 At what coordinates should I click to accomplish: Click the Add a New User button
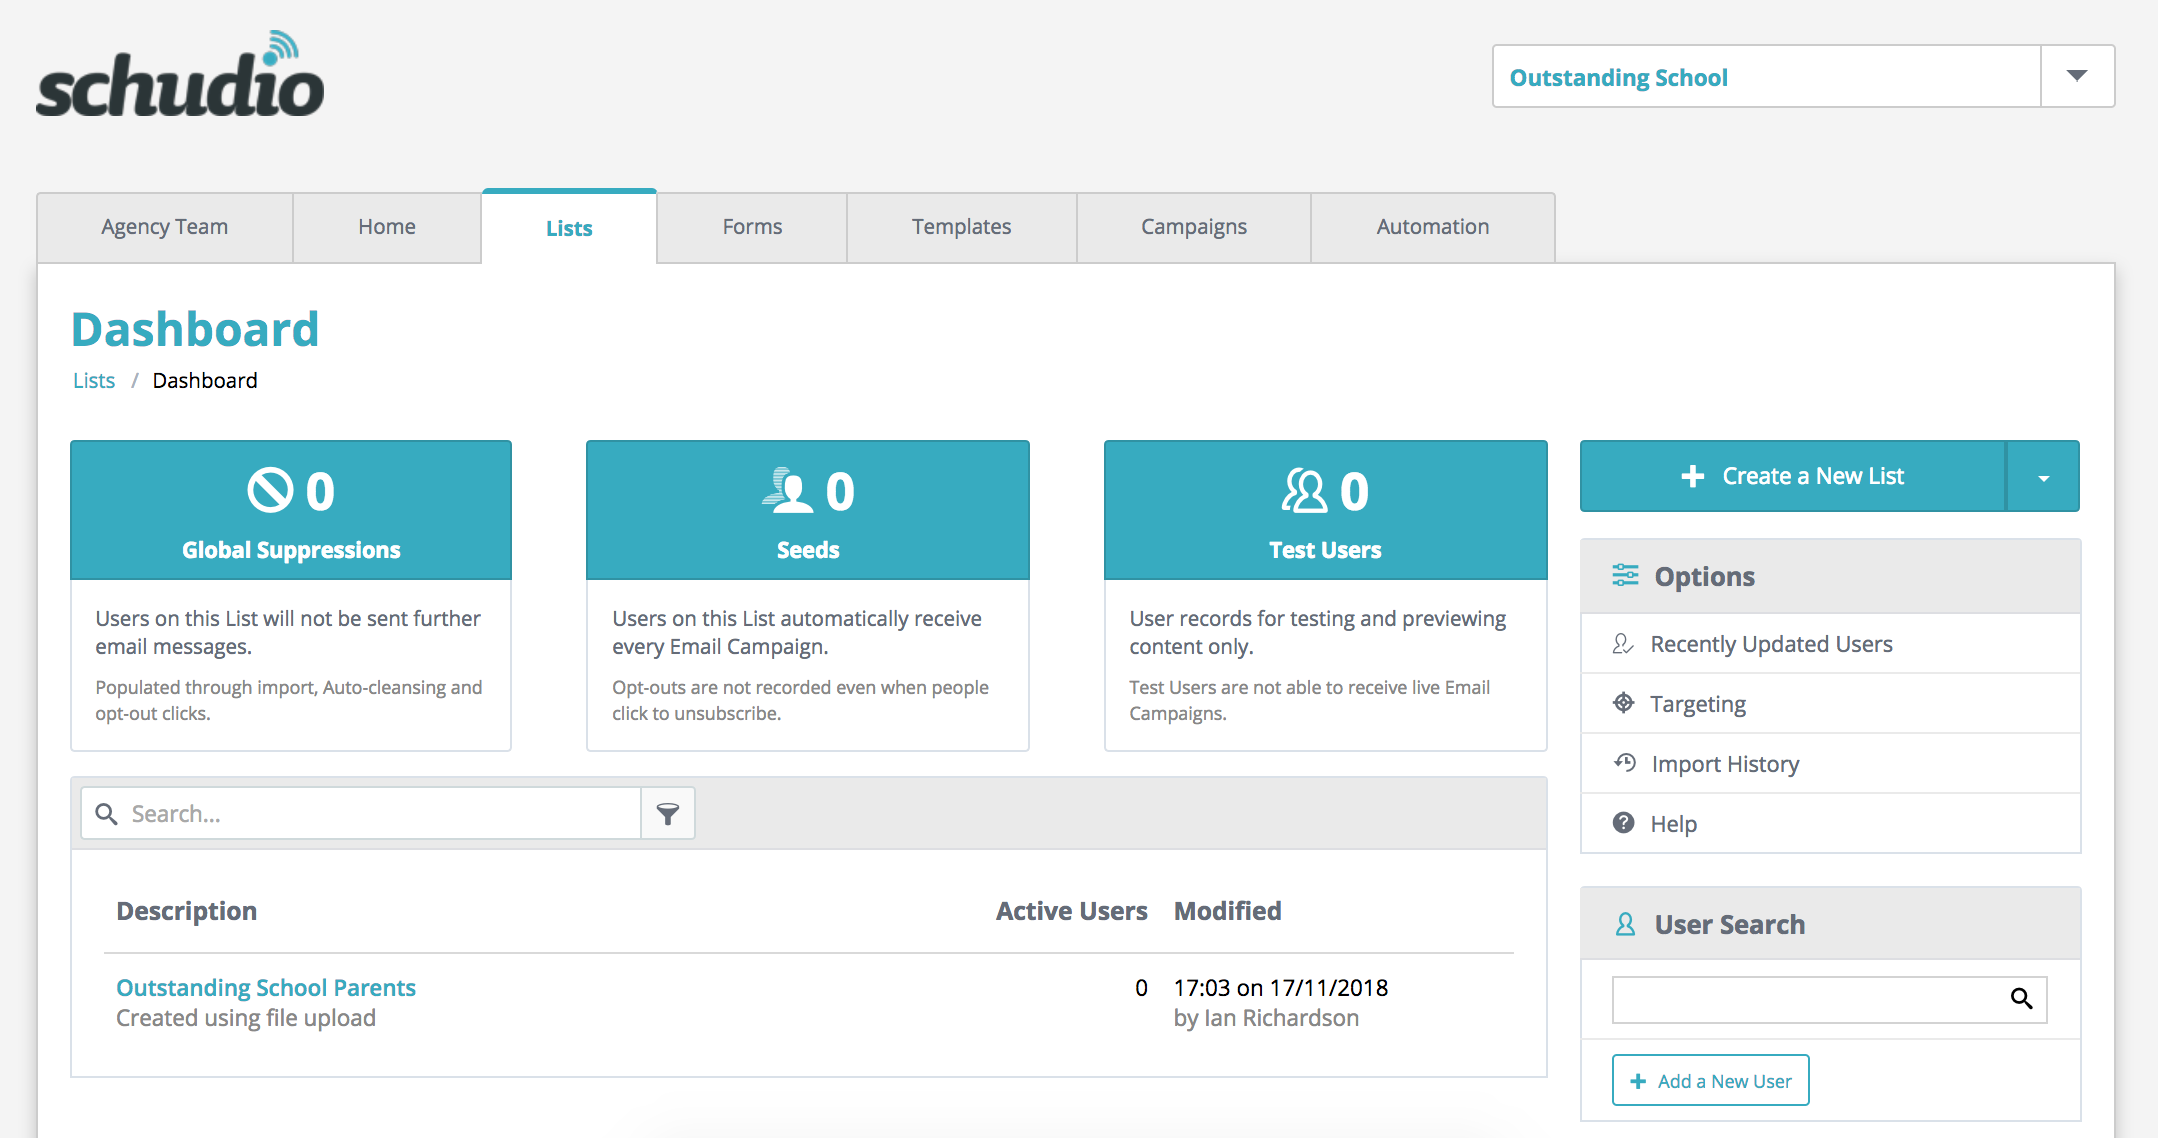click(x=1710, y=1080)
